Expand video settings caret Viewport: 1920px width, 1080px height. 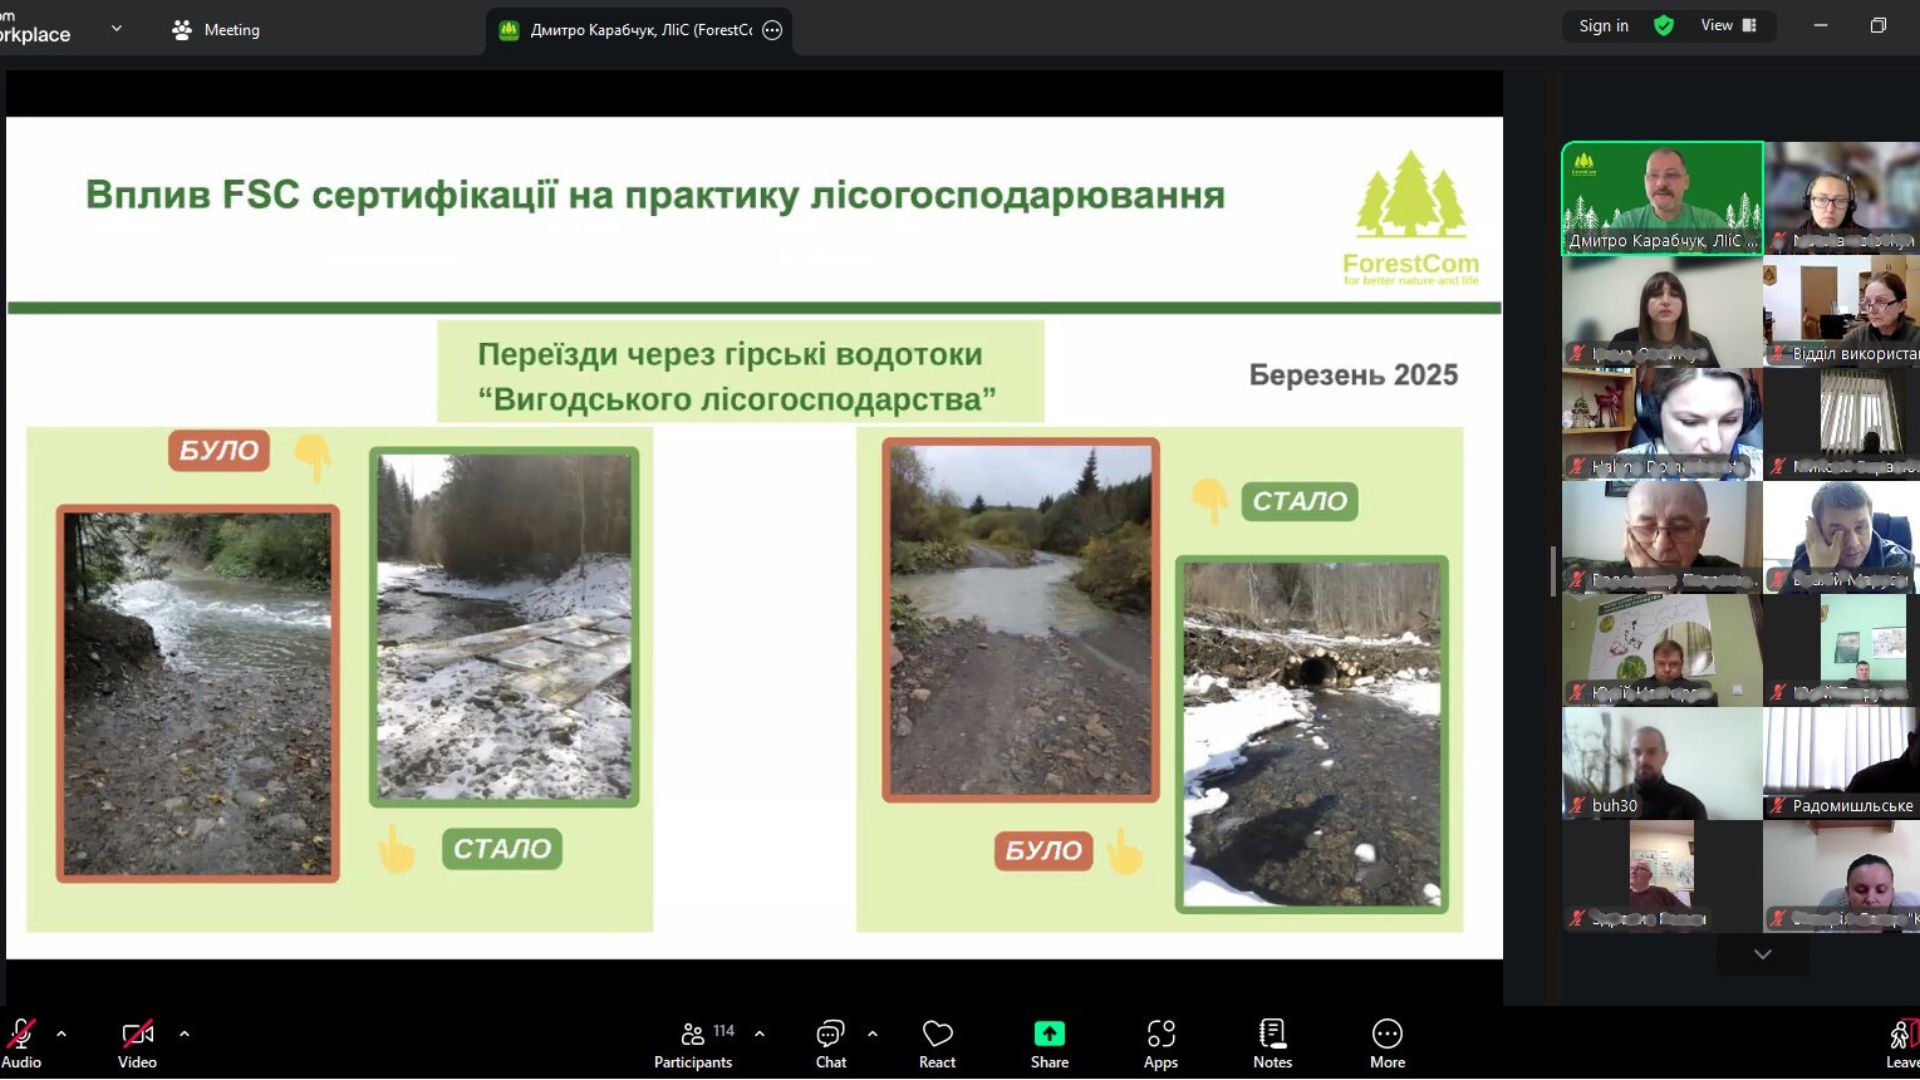click(184, 1034)
